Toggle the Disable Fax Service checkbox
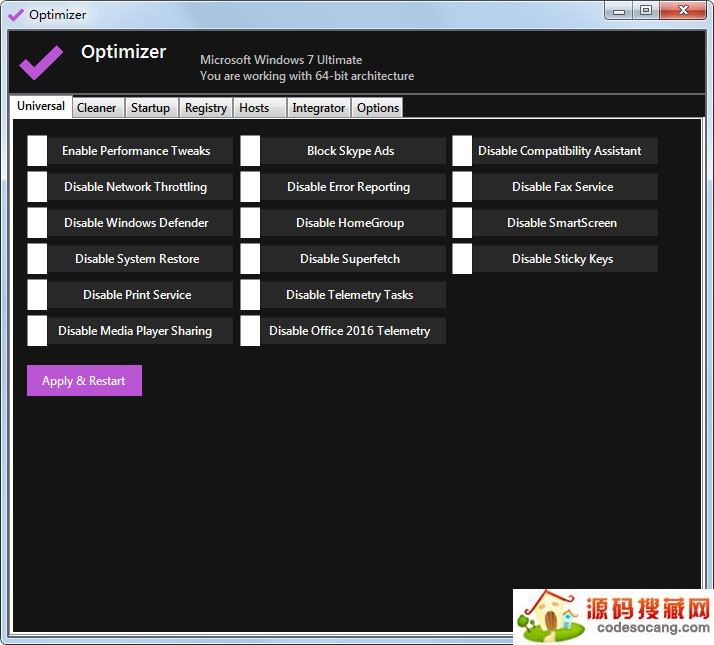The height and width of the screenshot is (645, 714). pos(462,187)
